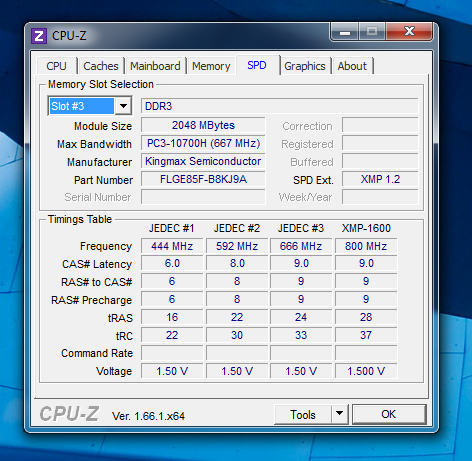
Task: Click the JEDEC #3 column header
Action: (x=301, y=228)
